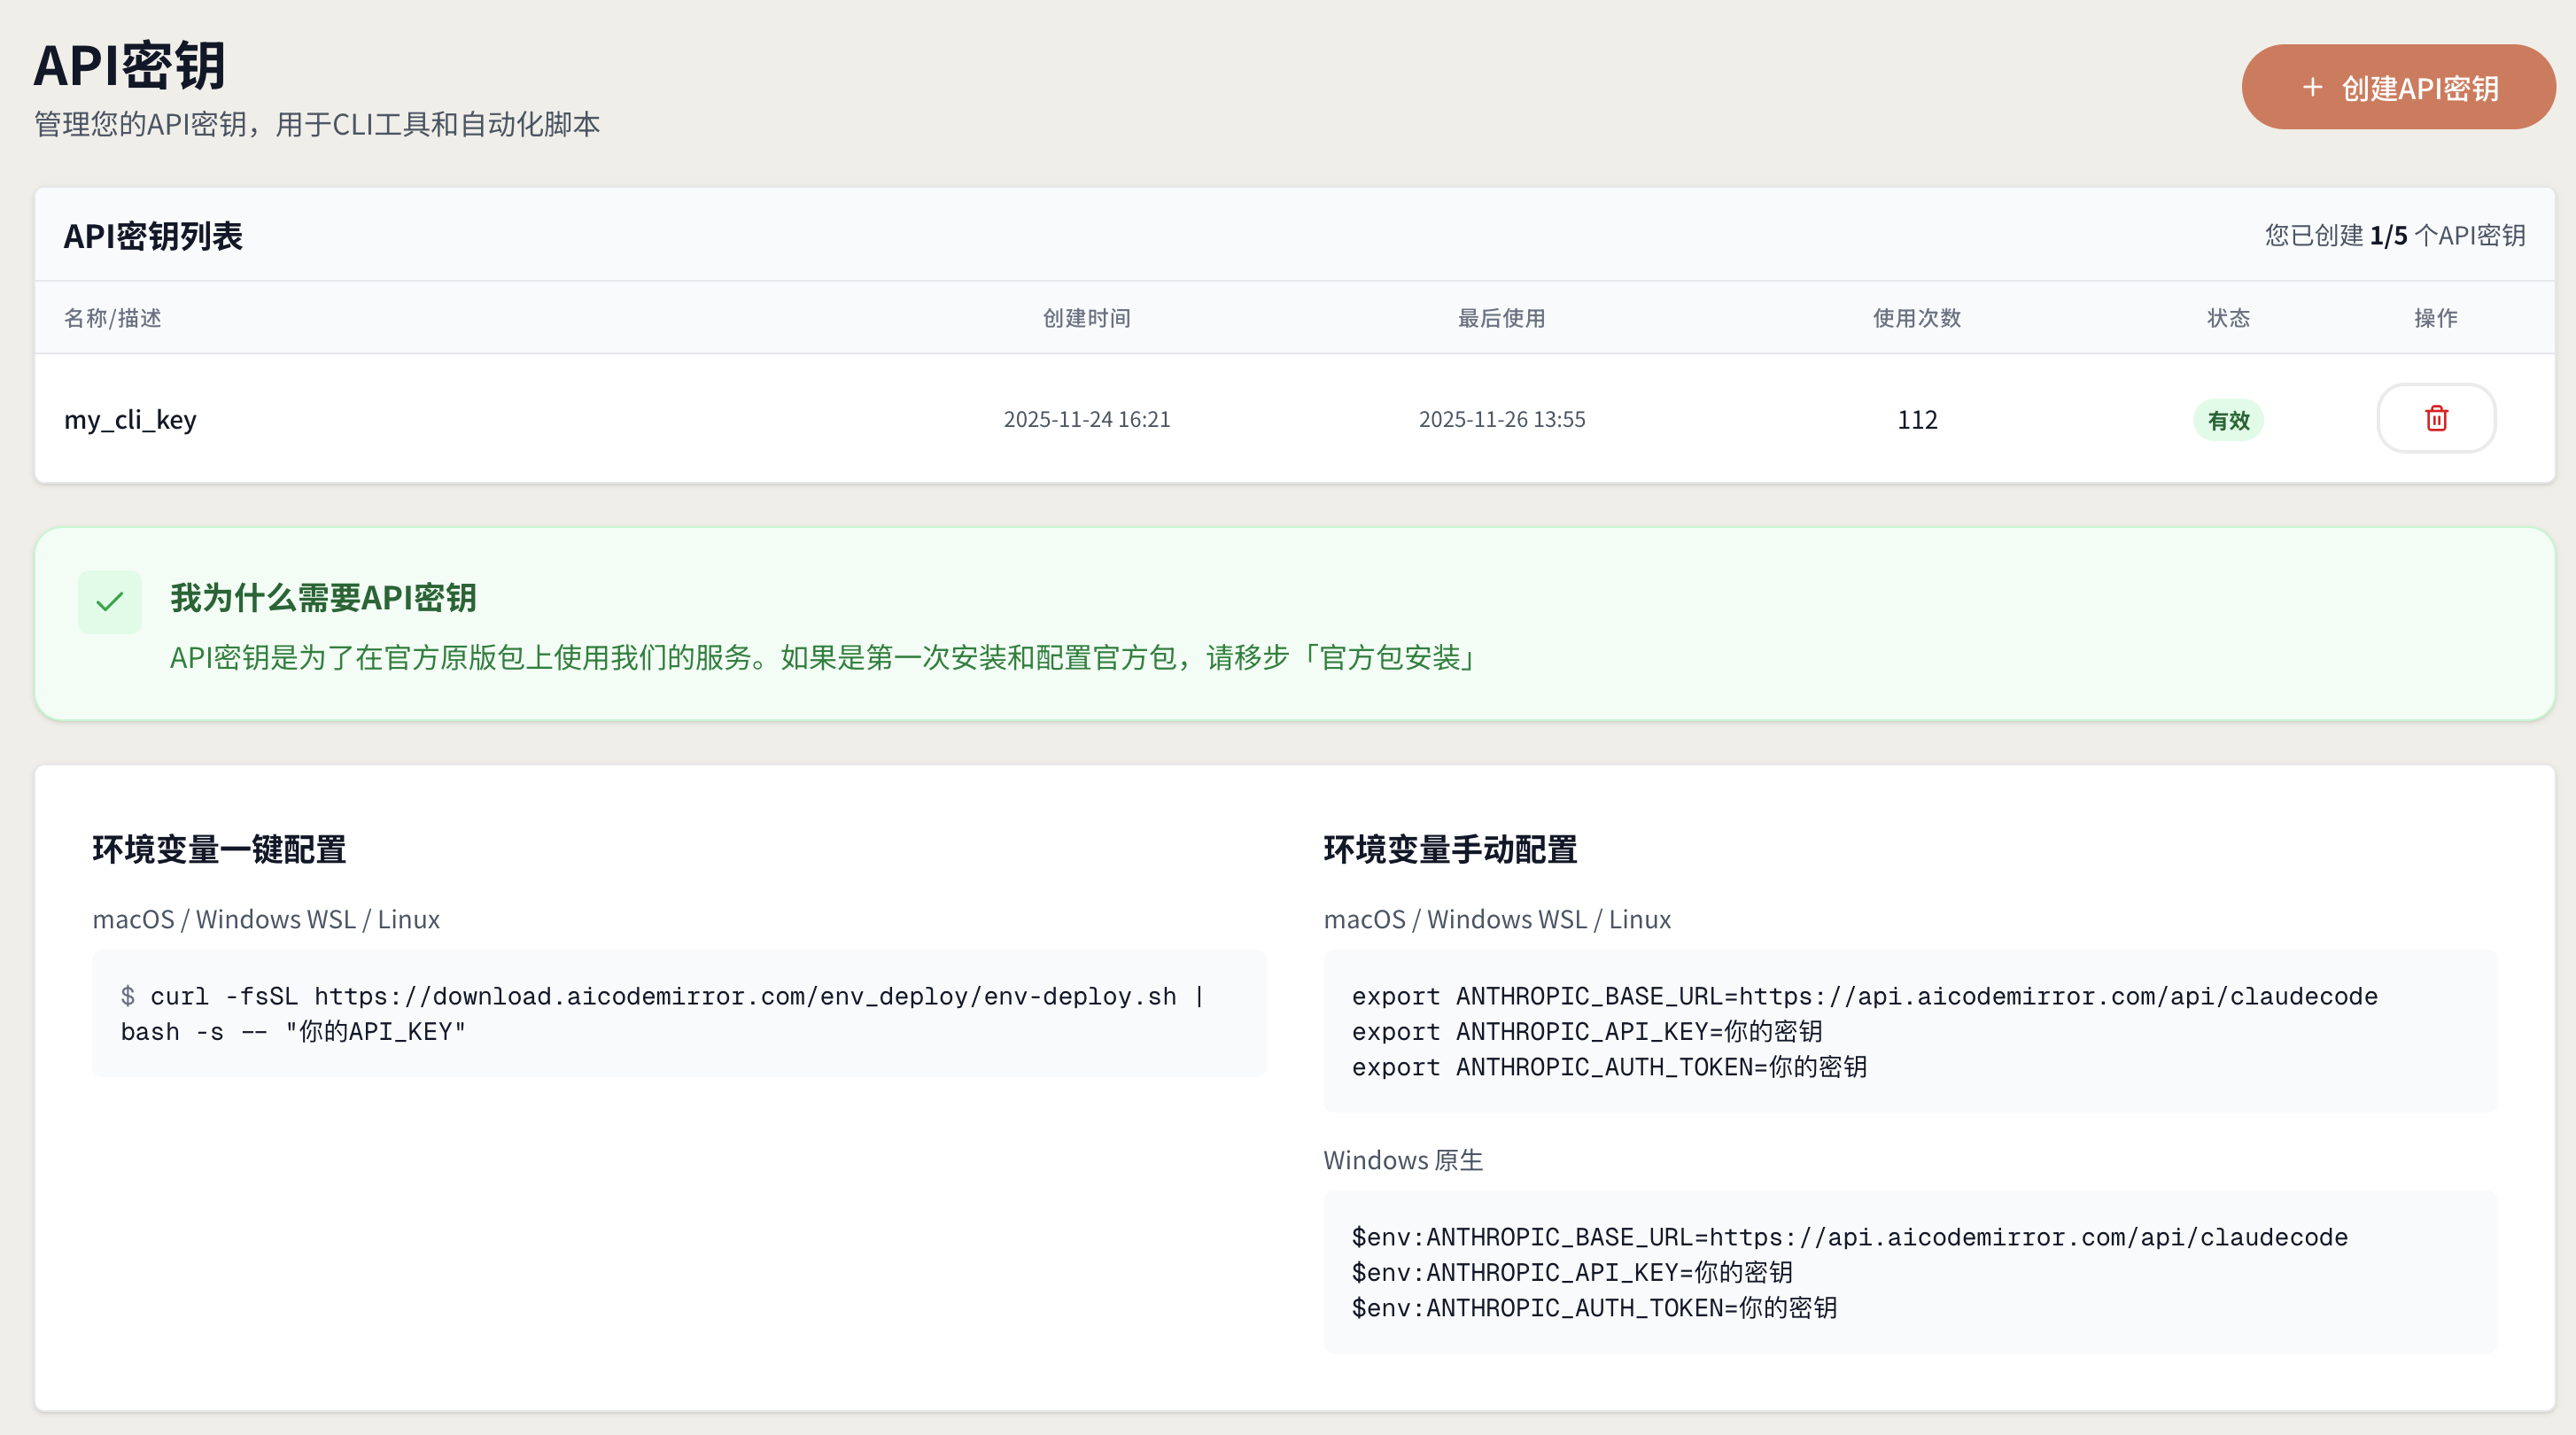Screen dimensions: 2576x1435
Task: Click the 1/5 API key quota text
Action: tap(2388, 236)
